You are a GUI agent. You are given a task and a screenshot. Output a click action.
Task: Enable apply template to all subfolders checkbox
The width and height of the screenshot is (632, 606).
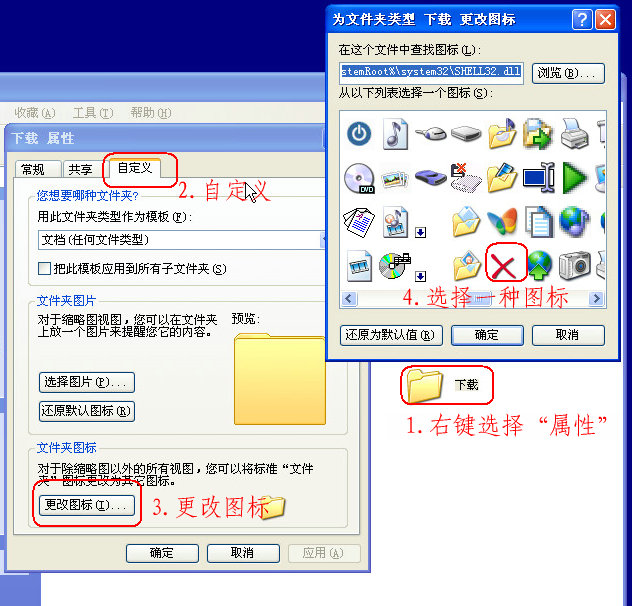(44, 269)
